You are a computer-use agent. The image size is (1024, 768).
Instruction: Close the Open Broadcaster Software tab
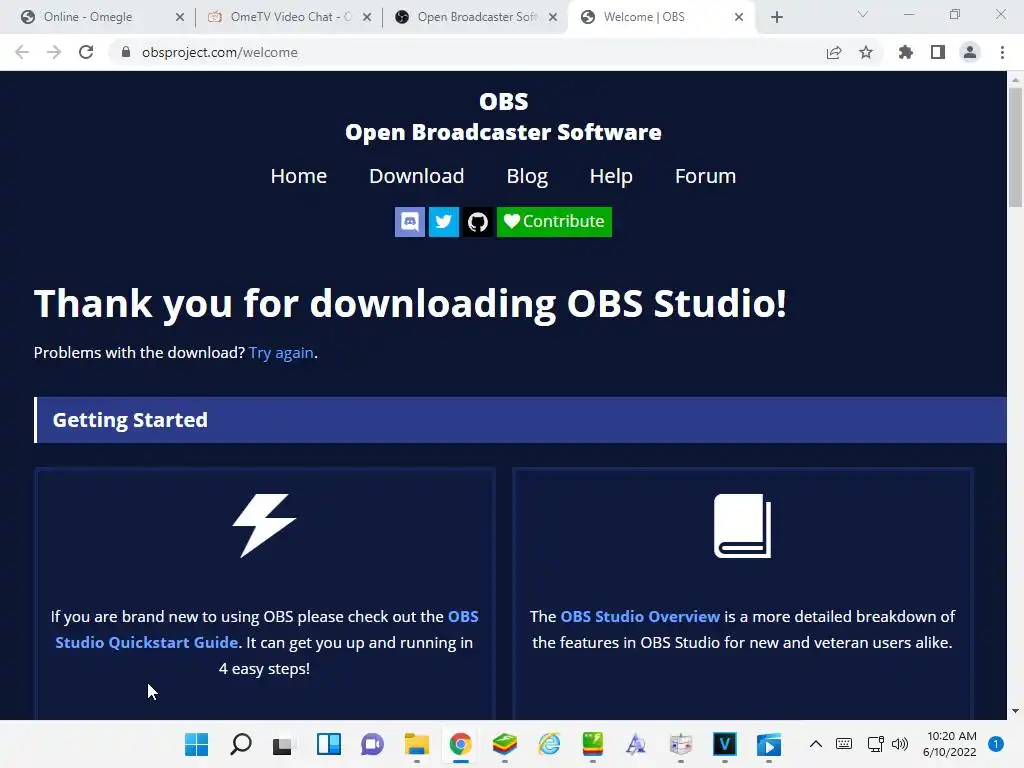pos(553,17)
